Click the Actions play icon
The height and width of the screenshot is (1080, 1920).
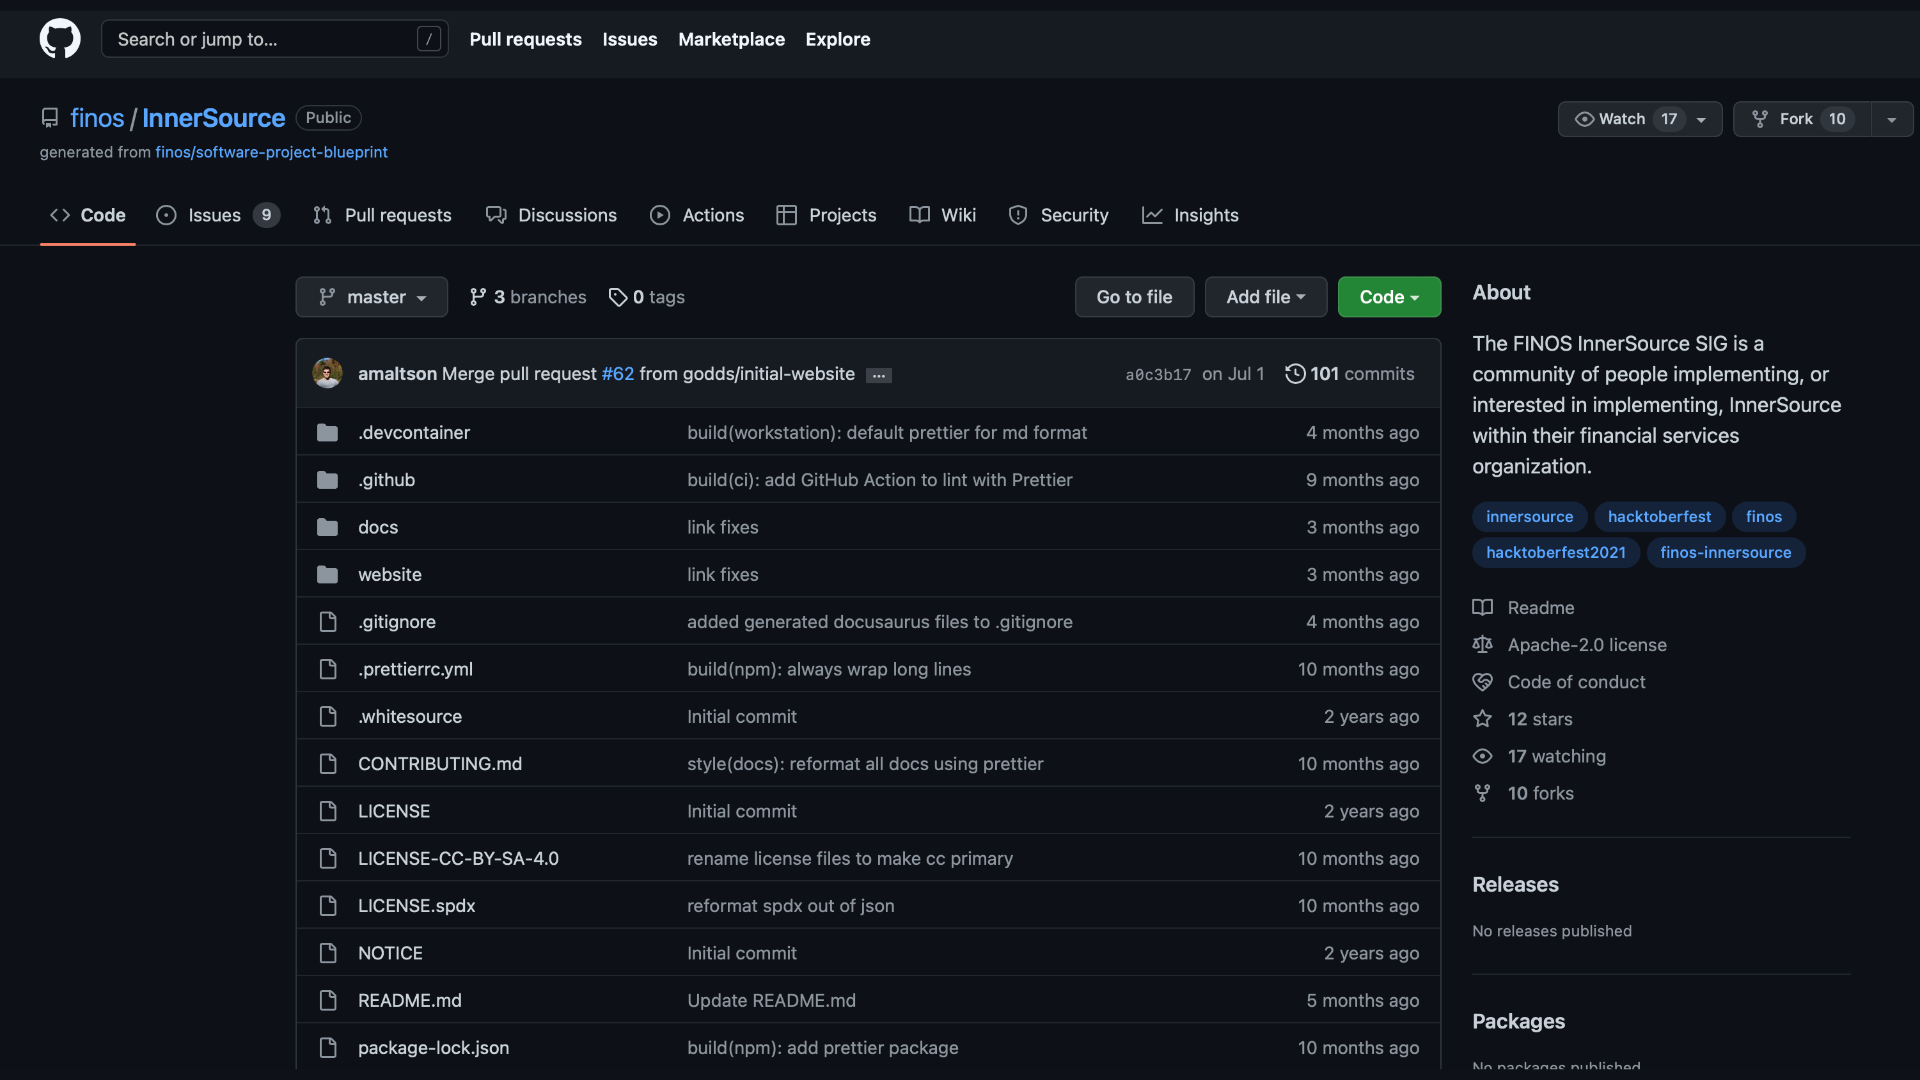click(x=660, y=215)
